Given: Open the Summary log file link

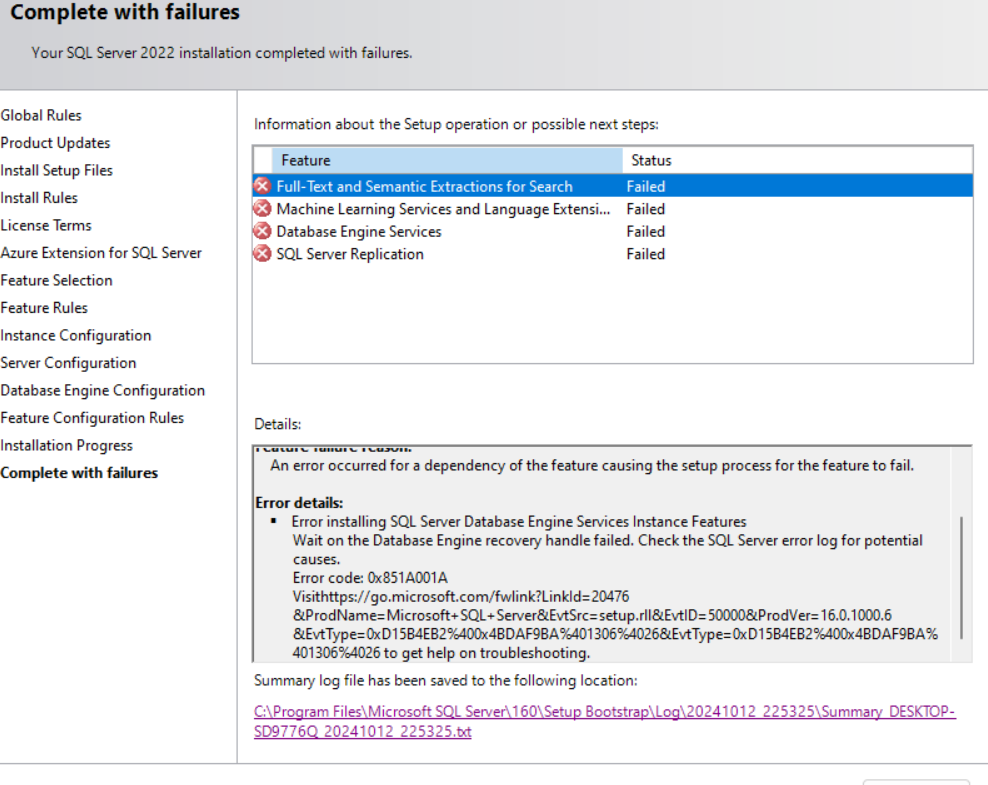Looking at the screenshot, I should coord(604,721).
